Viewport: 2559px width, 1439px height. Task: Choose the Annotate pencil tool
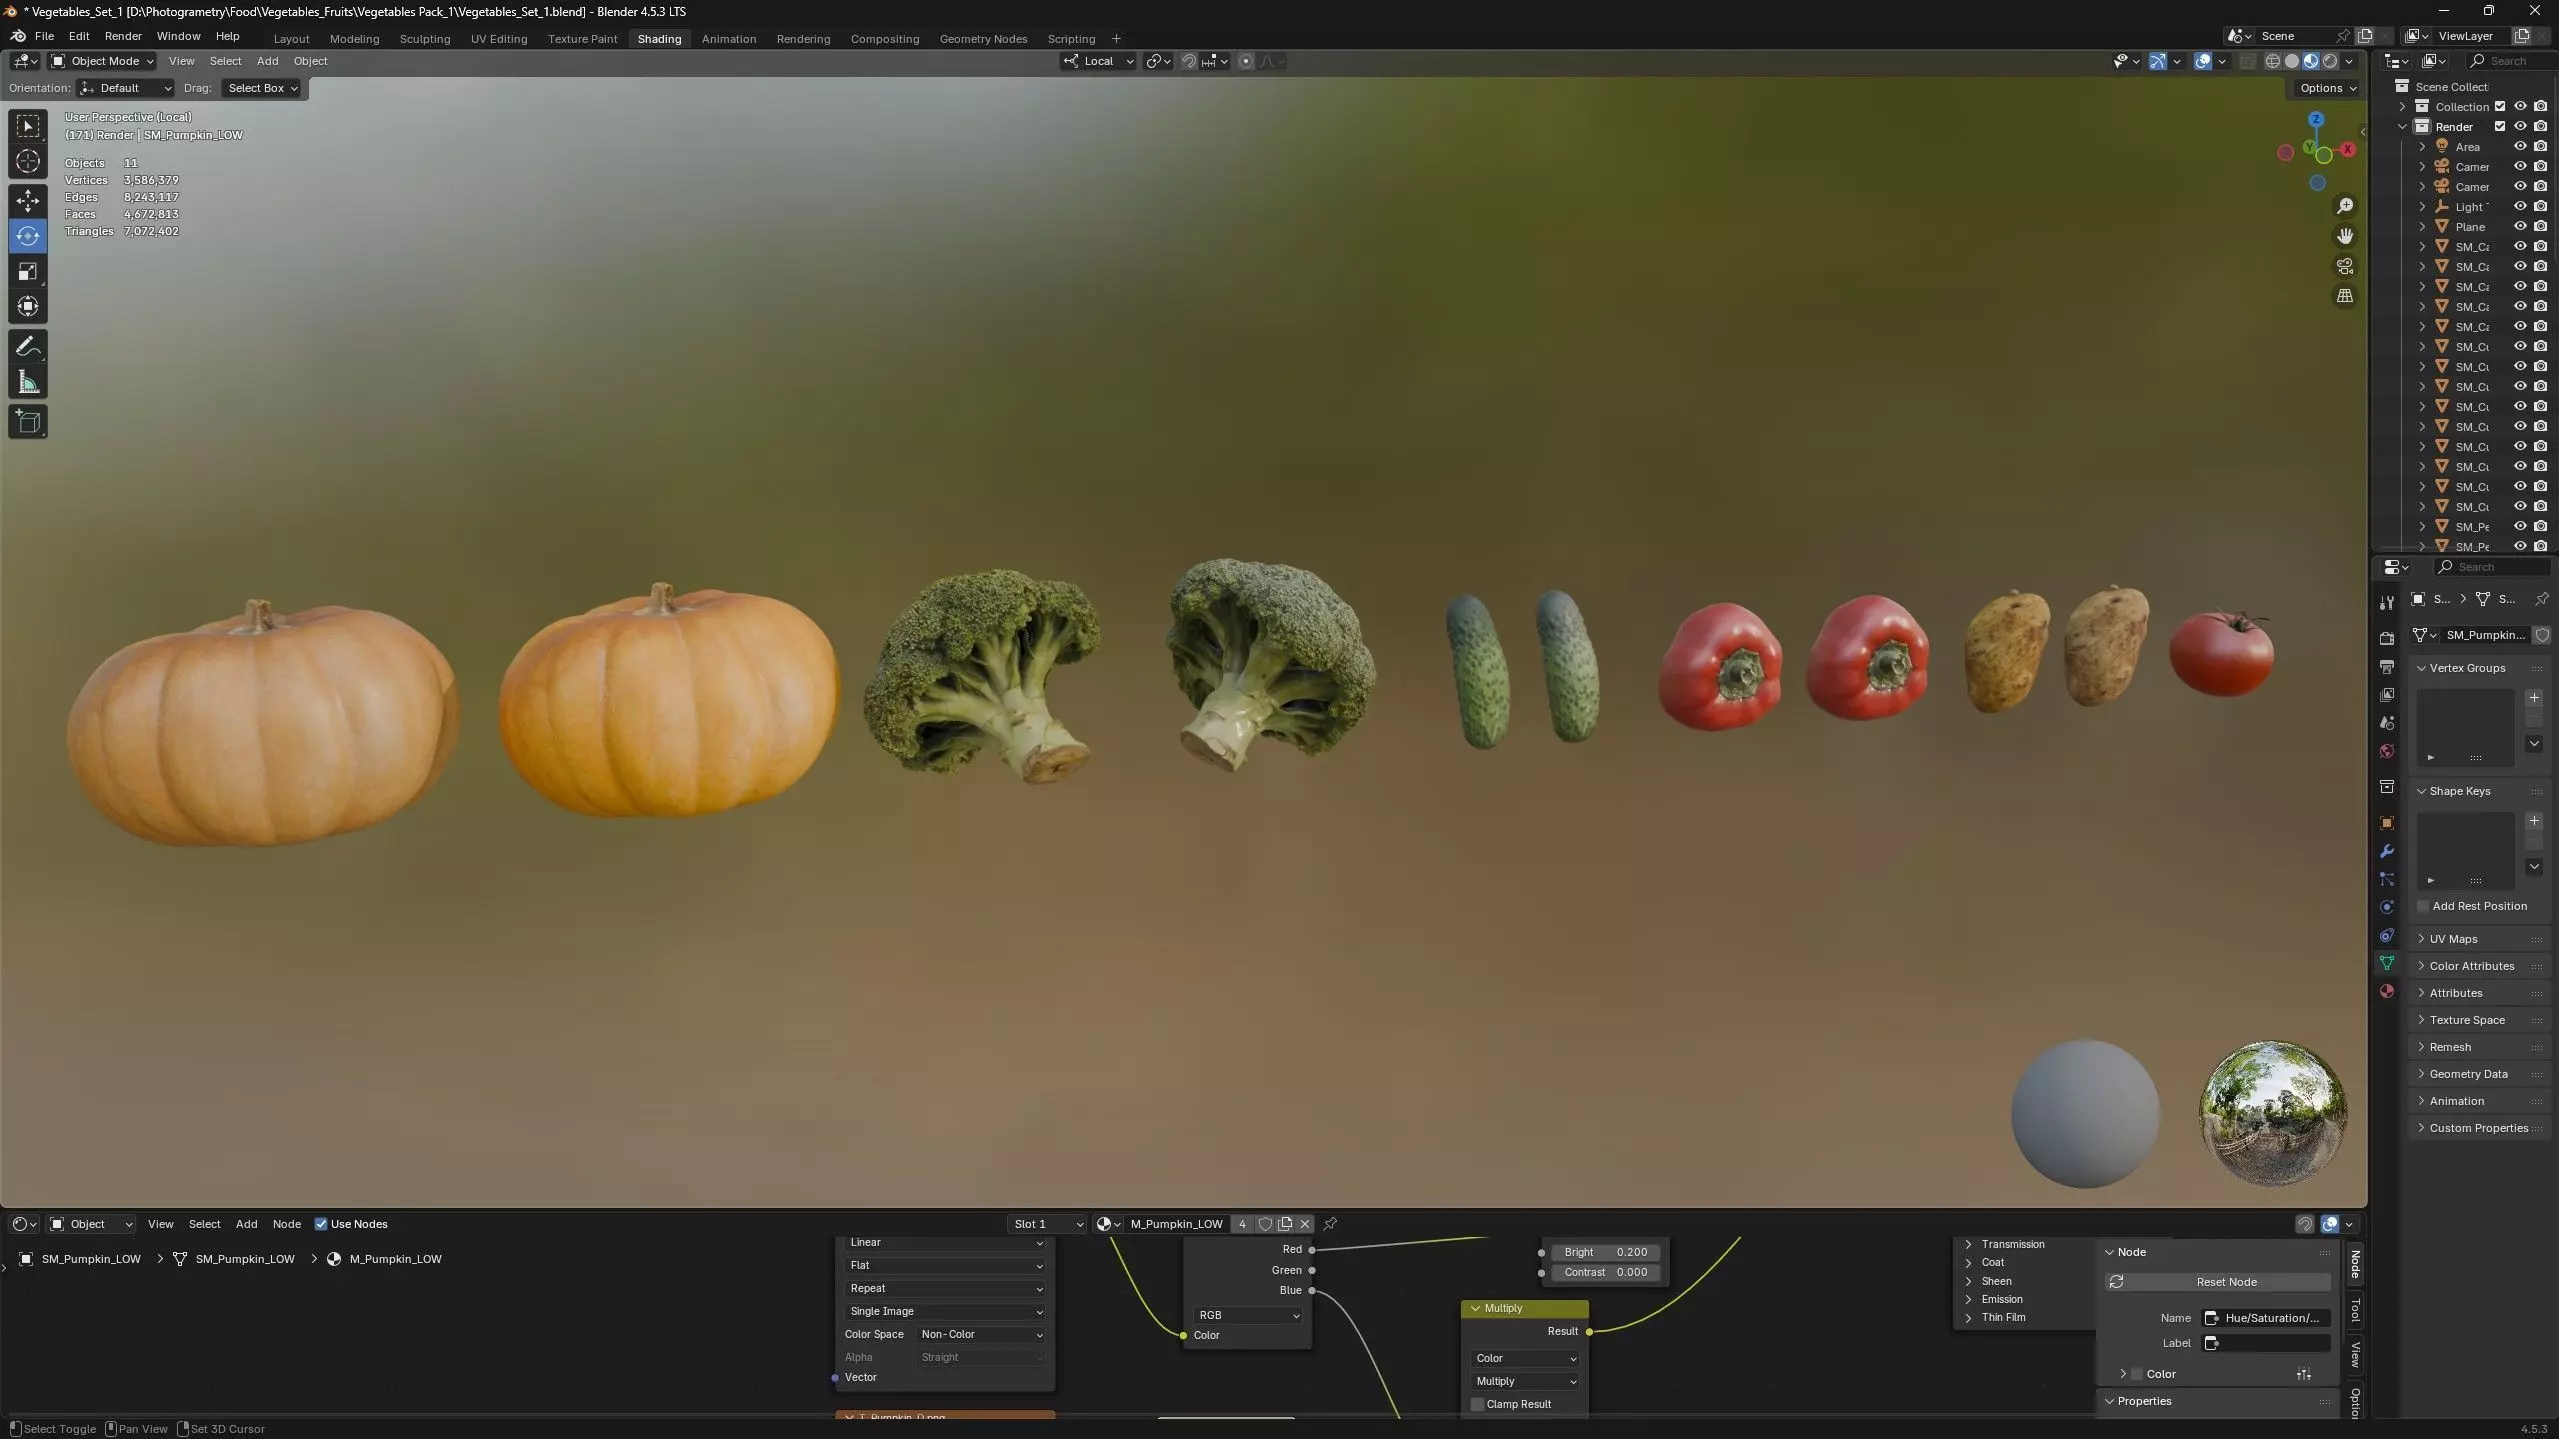click(x=28, y=347)
